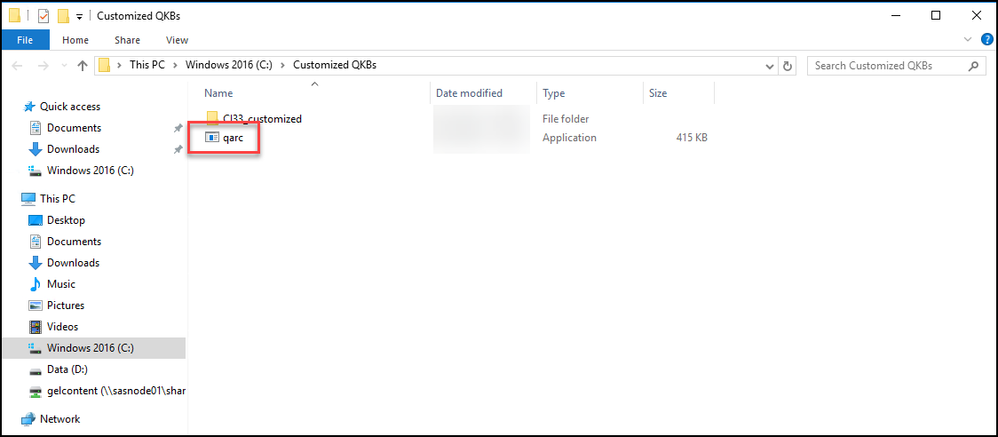The width and height of the screenshot is (998, 437).
Task: Open the CI33_customized folder
Action: coord(262,118)
